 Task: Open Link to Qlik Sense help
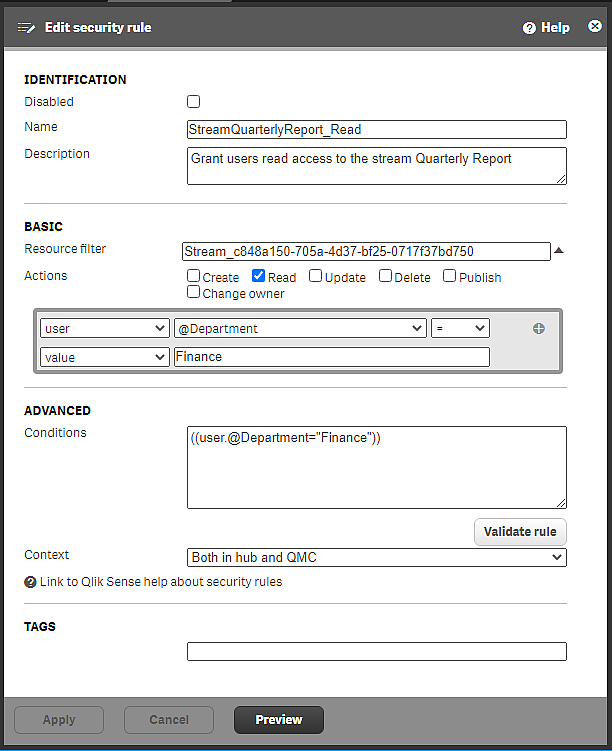[161, 582]
